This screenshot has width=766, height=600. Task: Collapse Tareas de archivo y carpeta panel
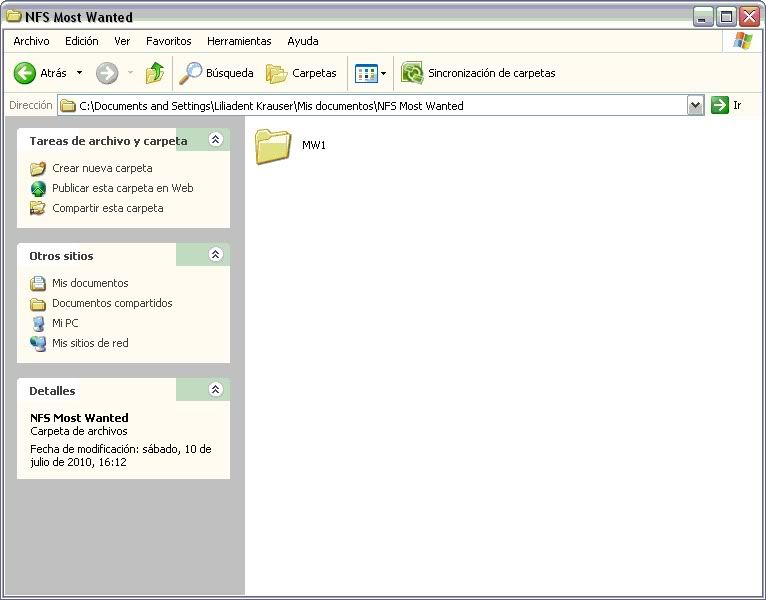click(x=215, y=140)
